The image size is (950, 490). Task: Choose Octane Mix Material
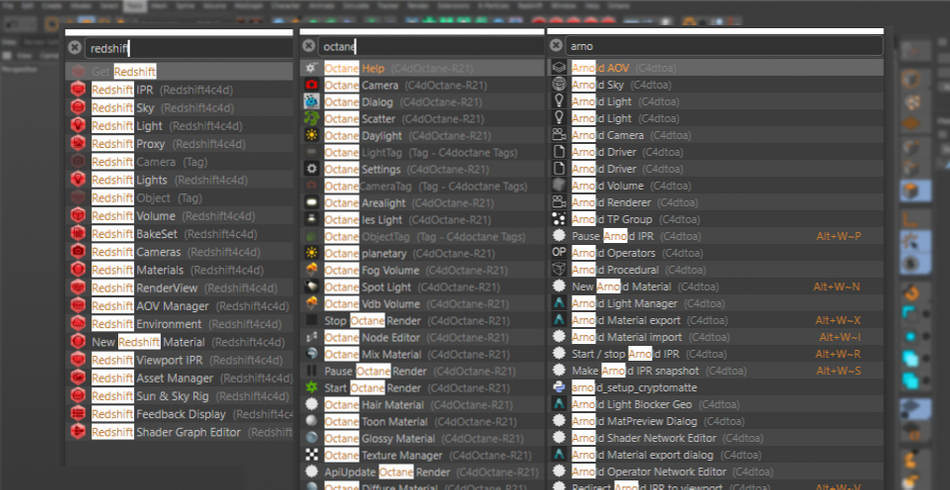coord(422,354)
